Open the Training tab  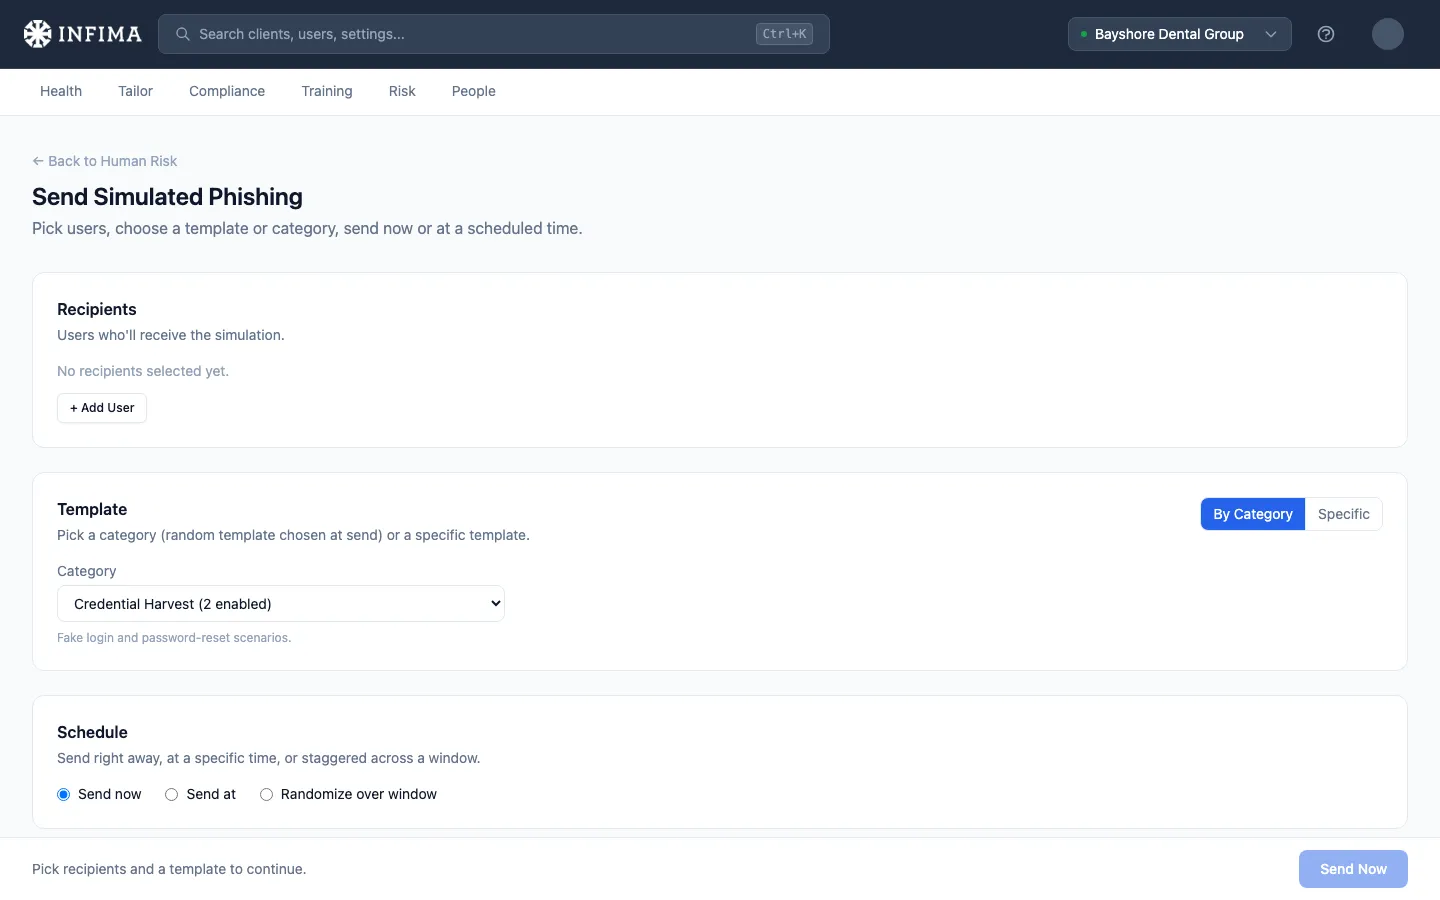(327, 91)
